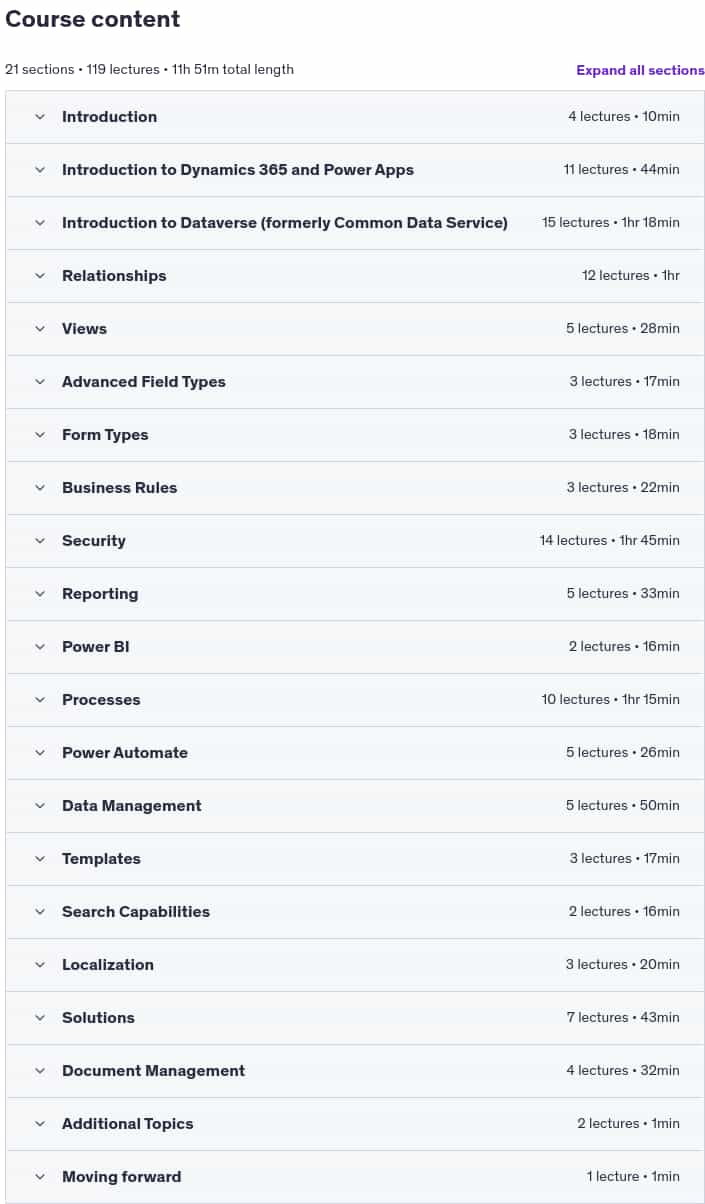
Task: Open the Data Management section
Action: coord(355,806)
